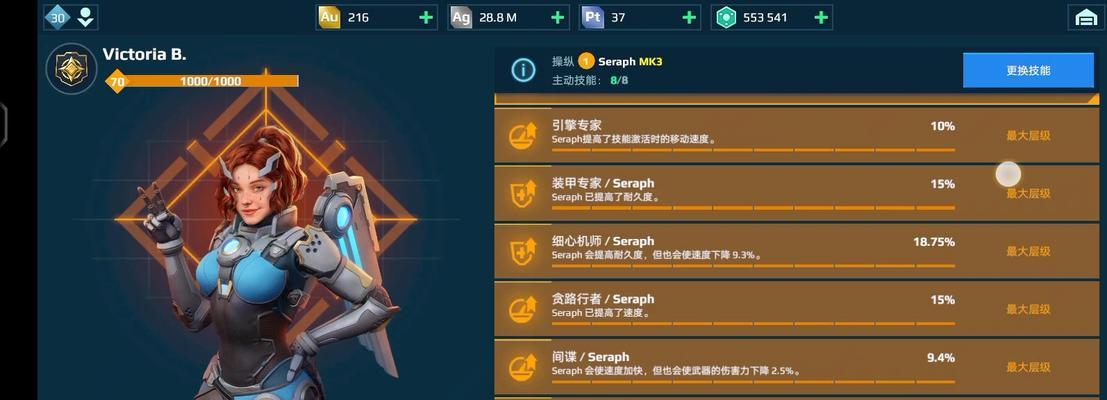This screenshot has height=400, width=1107.
Task: Select the 贪路行者 / Seraph skill icon
Action: pos(522,309)
